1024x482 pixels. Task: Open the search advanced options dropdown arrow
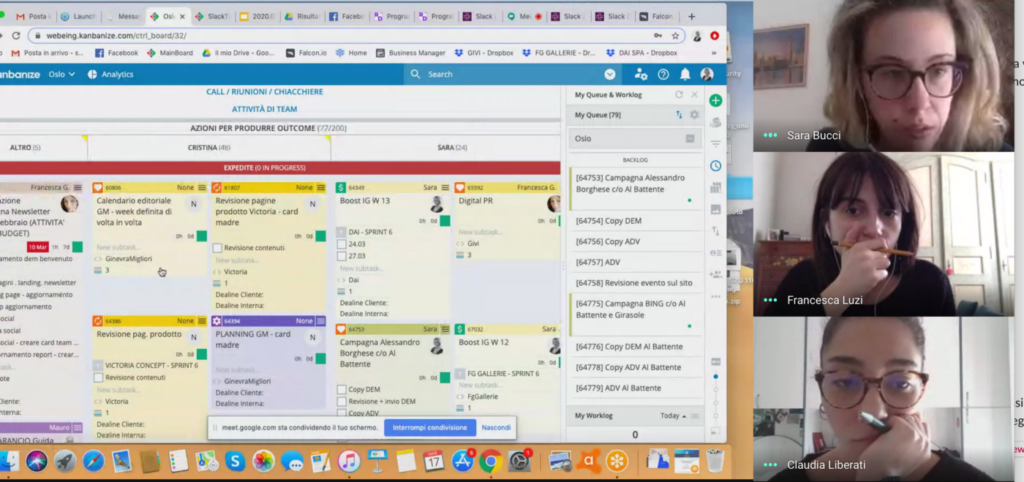click(x=610, y=74)
